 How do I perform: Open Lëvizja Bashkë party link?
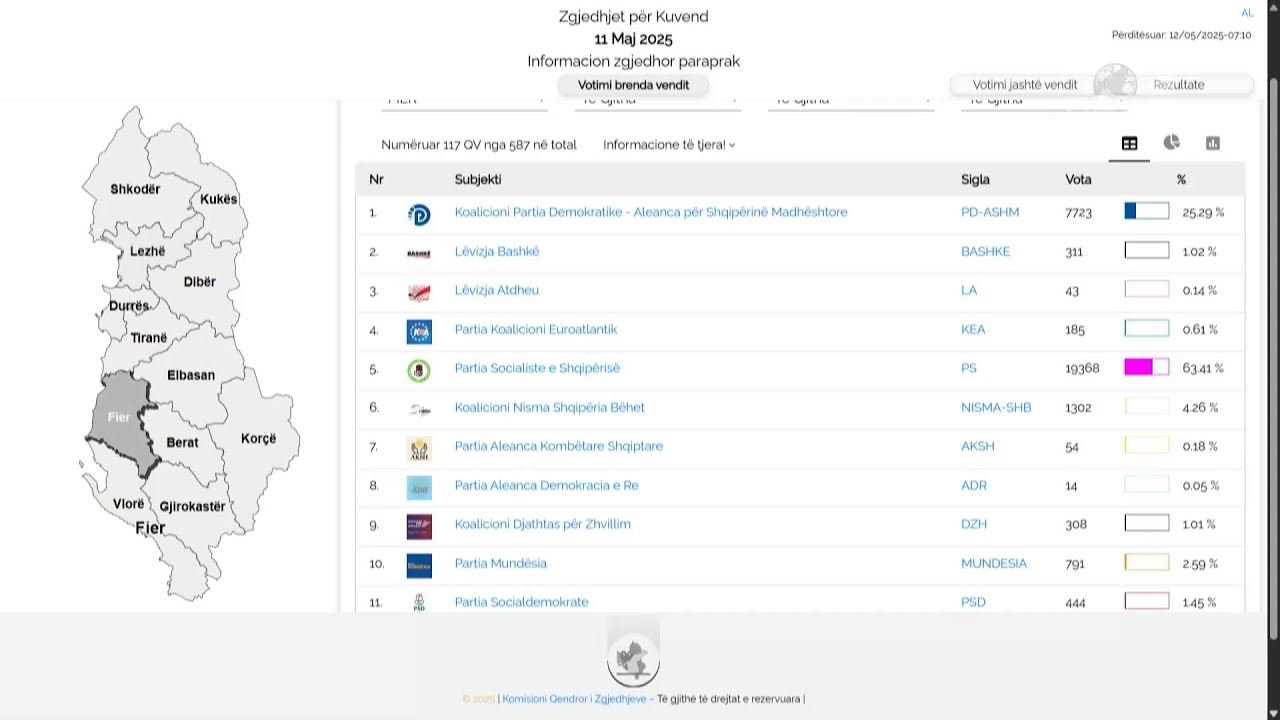click(x=497, y=251)
